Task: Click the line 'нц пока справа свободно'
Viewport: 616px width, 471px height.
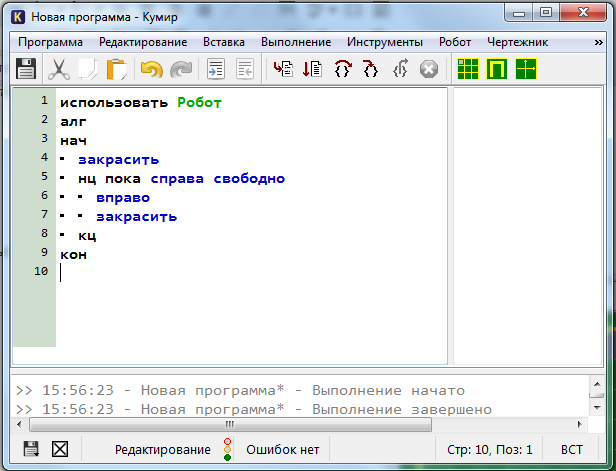Action: (182, 179)
